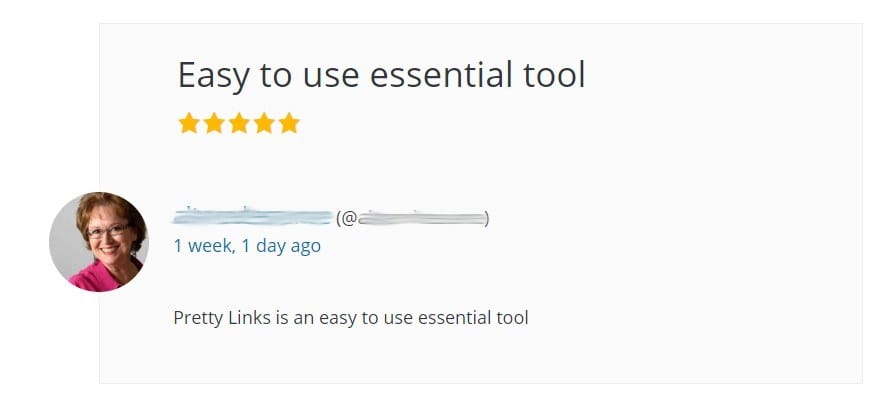The image size is (881, 403).
Task: Open the reviewer's circular profile photo
Action: [99, 242]
